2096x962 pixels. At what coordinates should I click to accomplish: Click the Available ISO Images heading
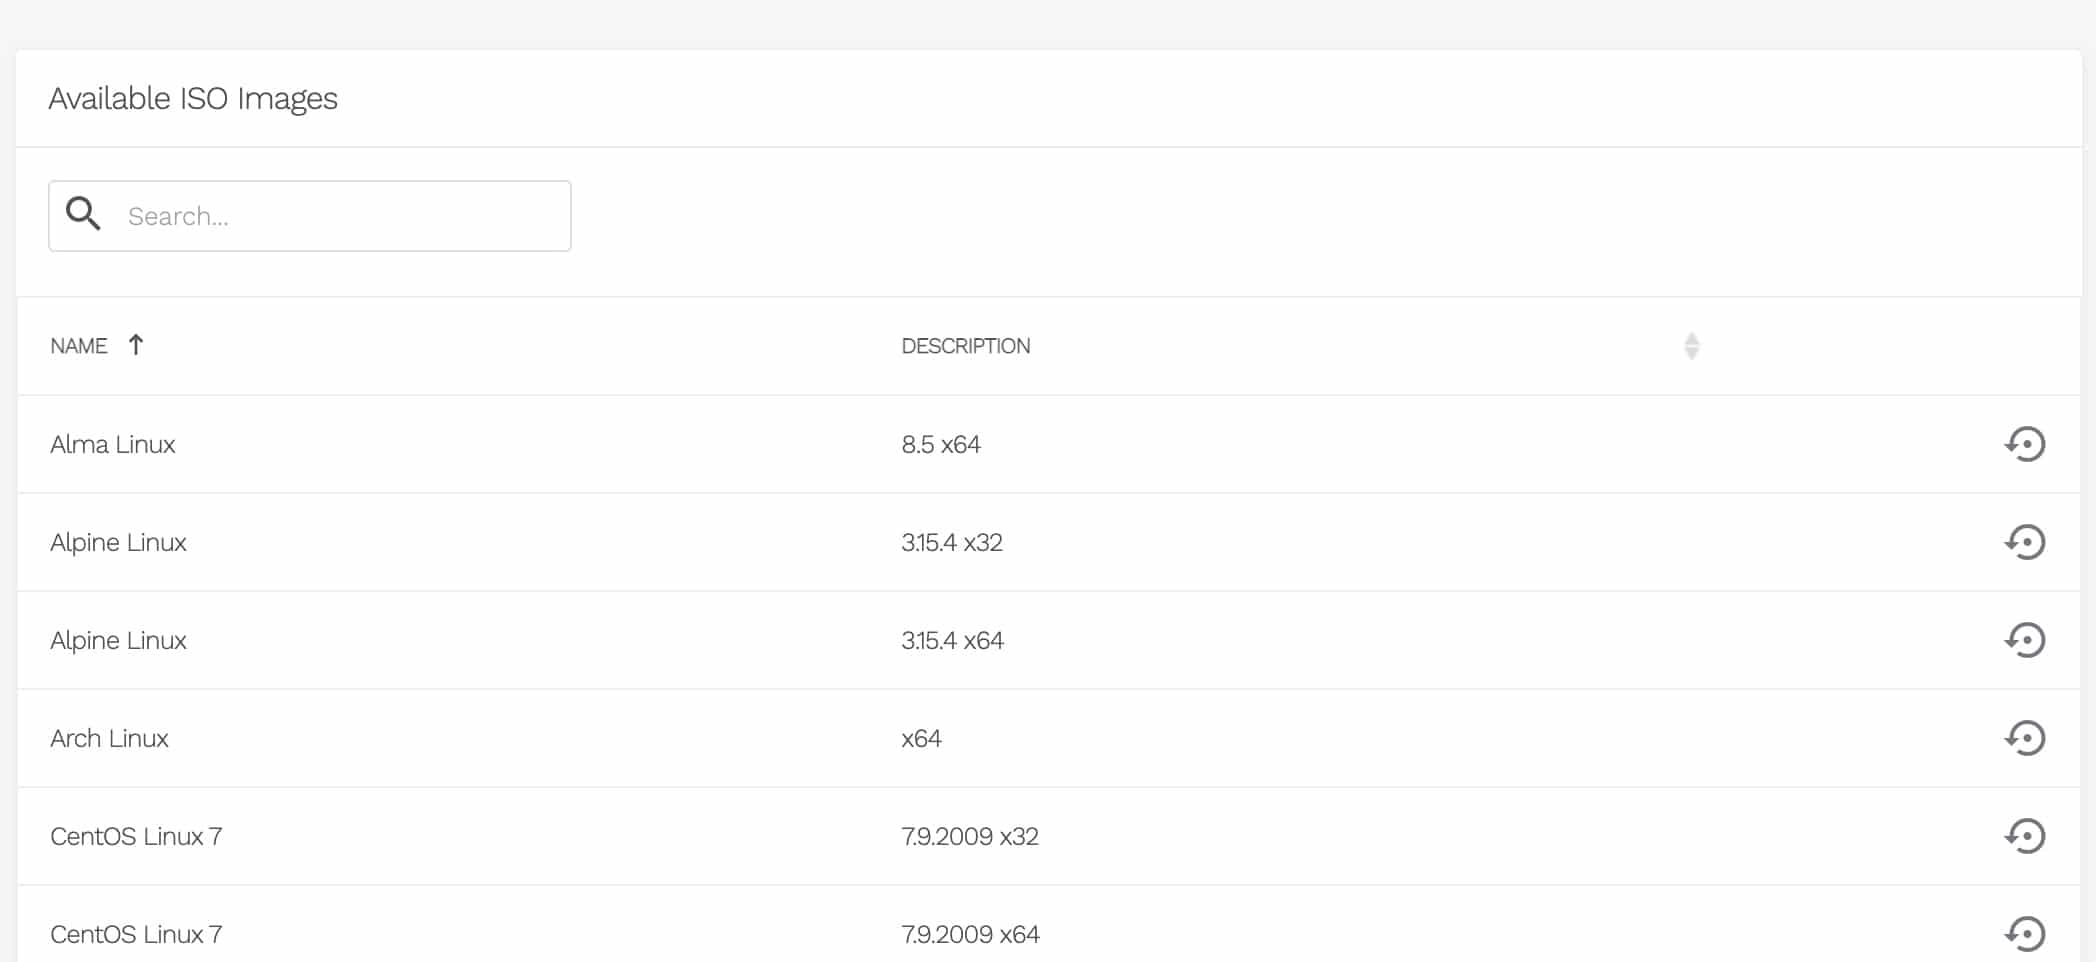(x=193, y=99)
